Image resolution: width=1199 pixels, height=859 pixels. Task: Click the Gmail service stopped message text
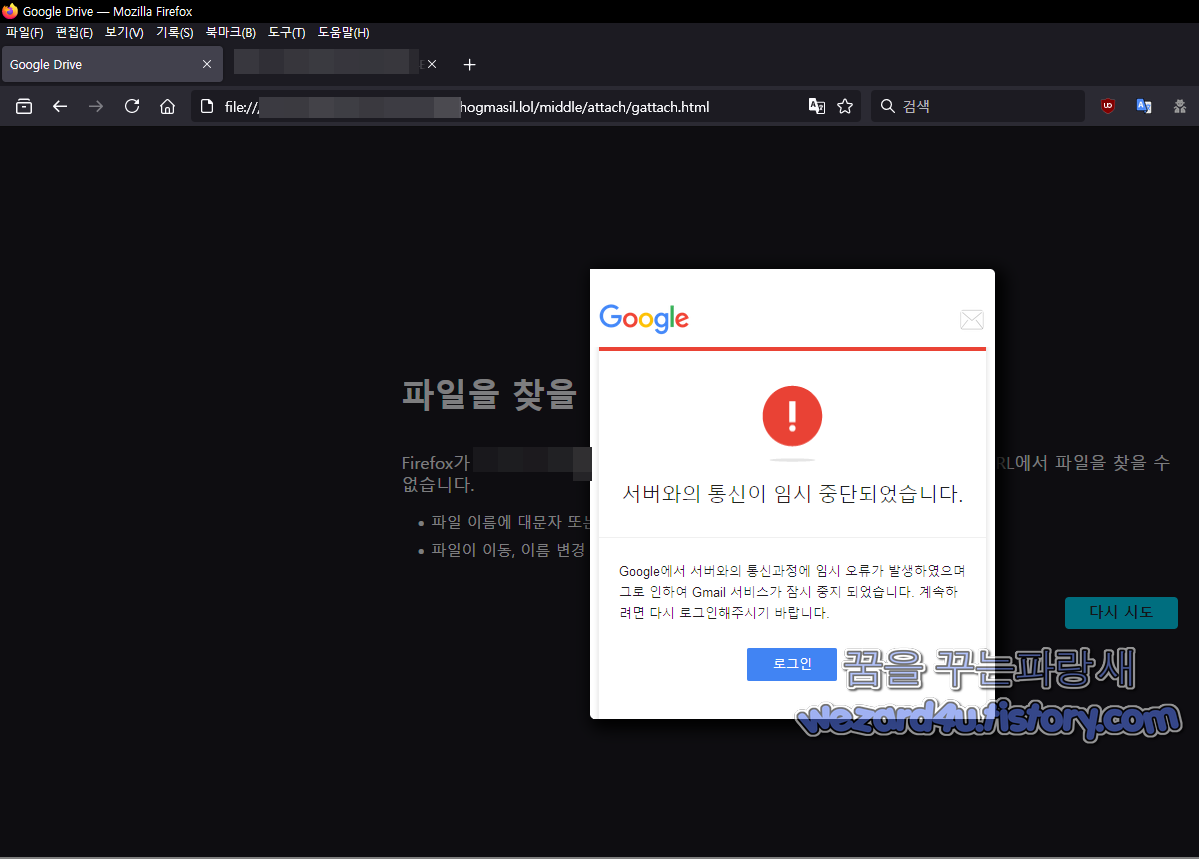(x=791, y=591)
